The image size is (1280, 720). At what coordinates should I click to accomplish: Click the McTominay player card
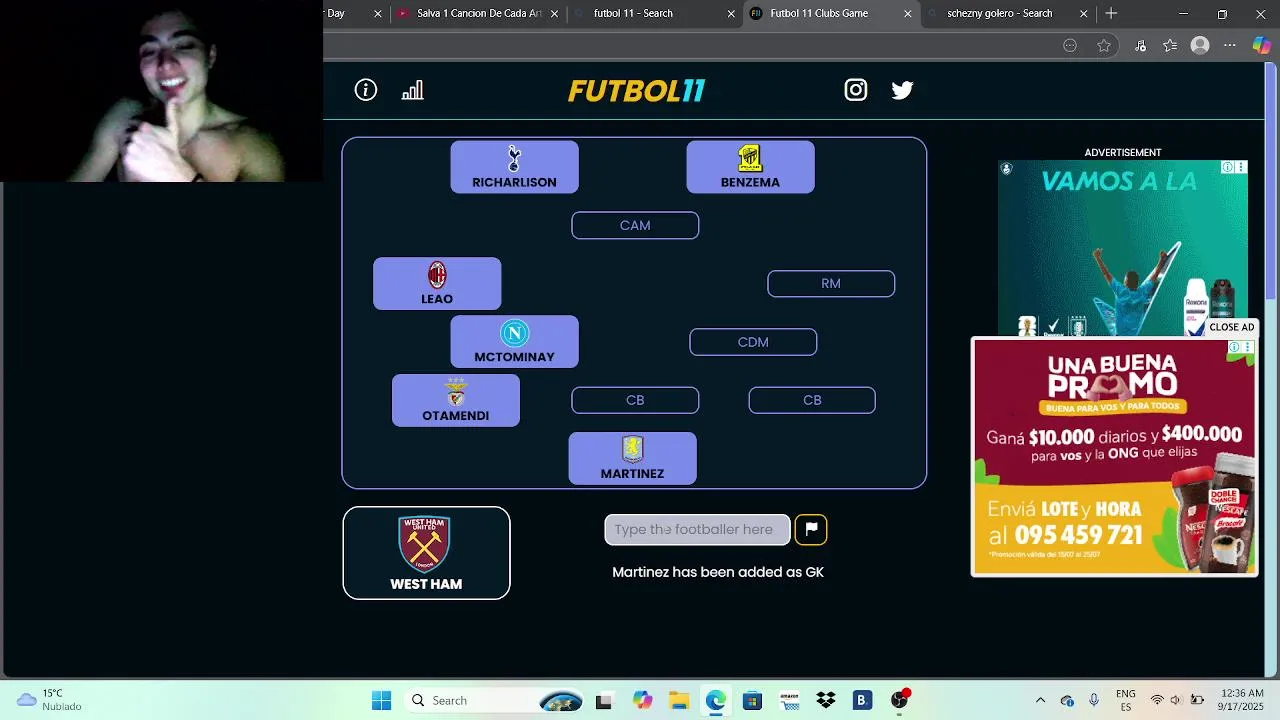coord(514,342)
